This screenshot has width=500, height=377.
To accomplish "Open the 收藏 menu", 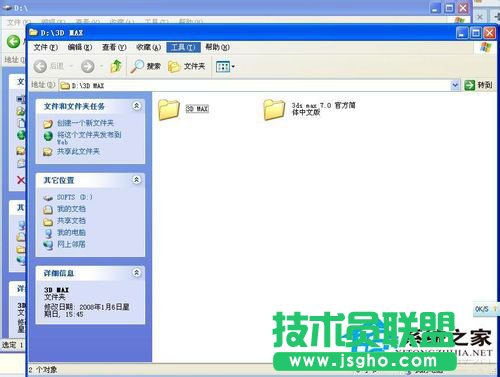I will tap(148, 47).
